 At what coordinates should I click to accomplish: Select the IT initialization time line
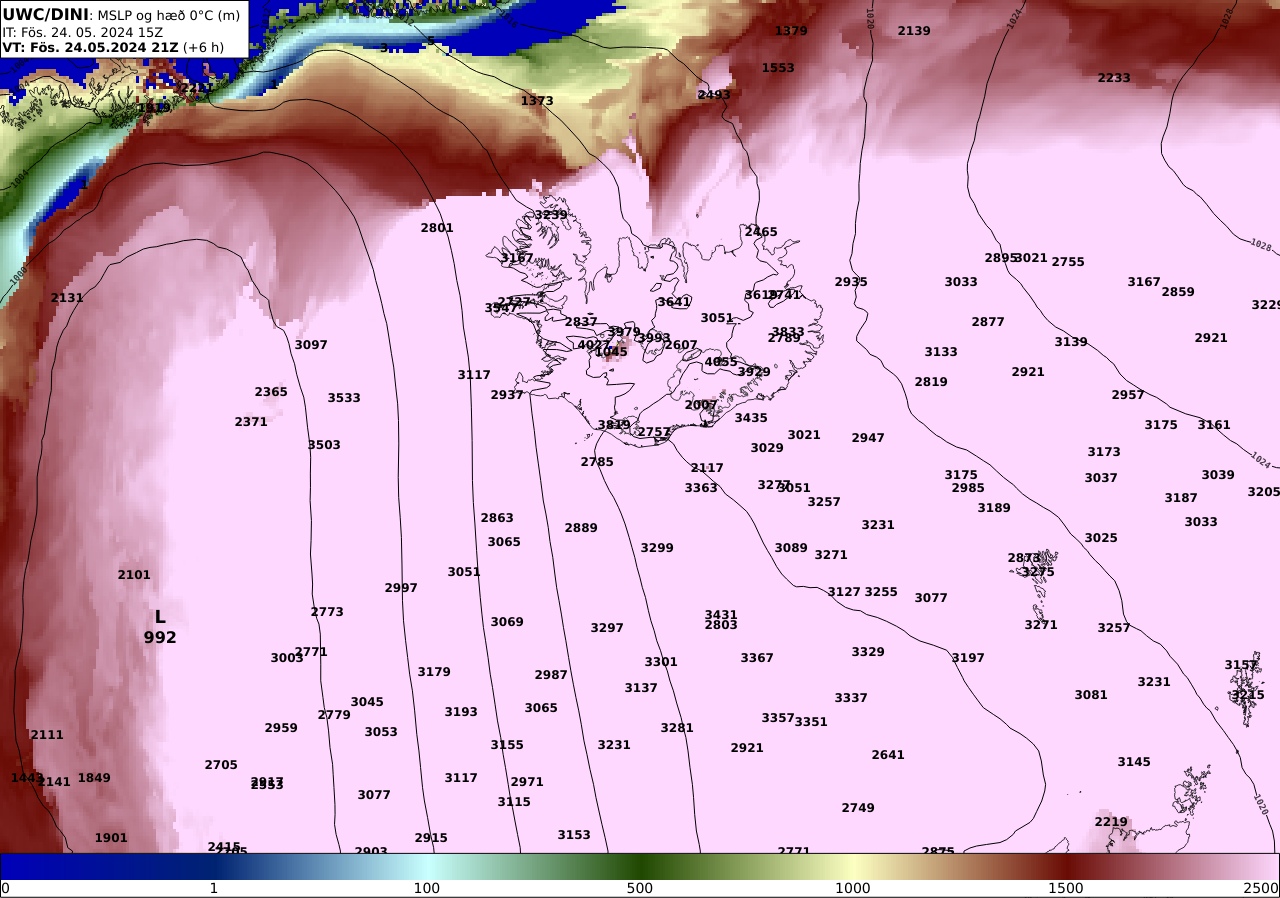82,32
